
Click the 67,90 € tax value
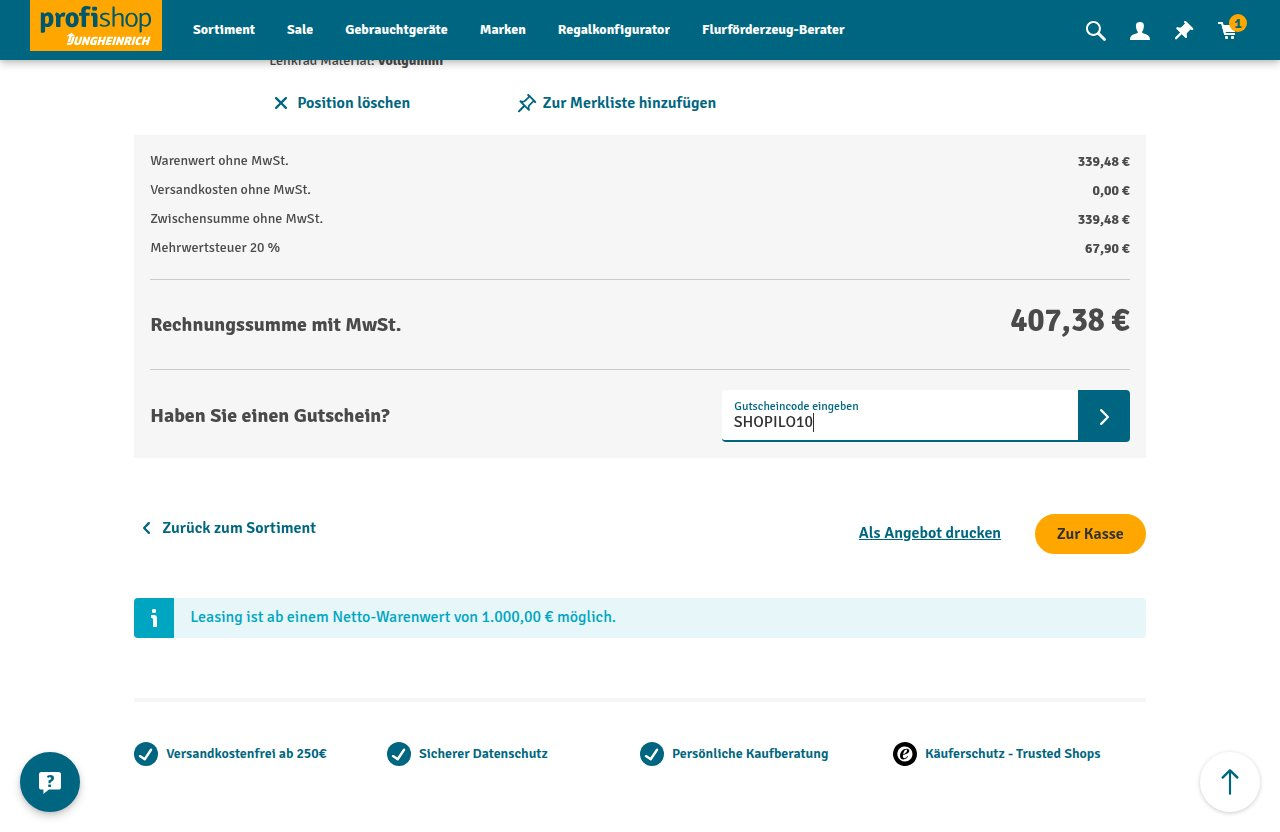(x=1107, y=249)
